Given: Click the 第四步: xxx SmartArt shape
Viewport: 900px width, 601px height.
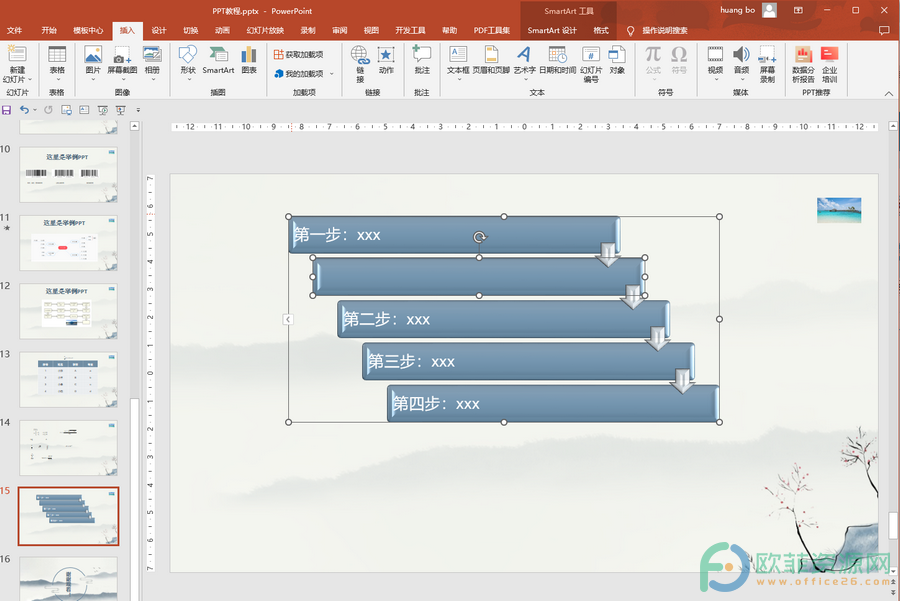Looking at the screenshot, I should coord(553,404).
